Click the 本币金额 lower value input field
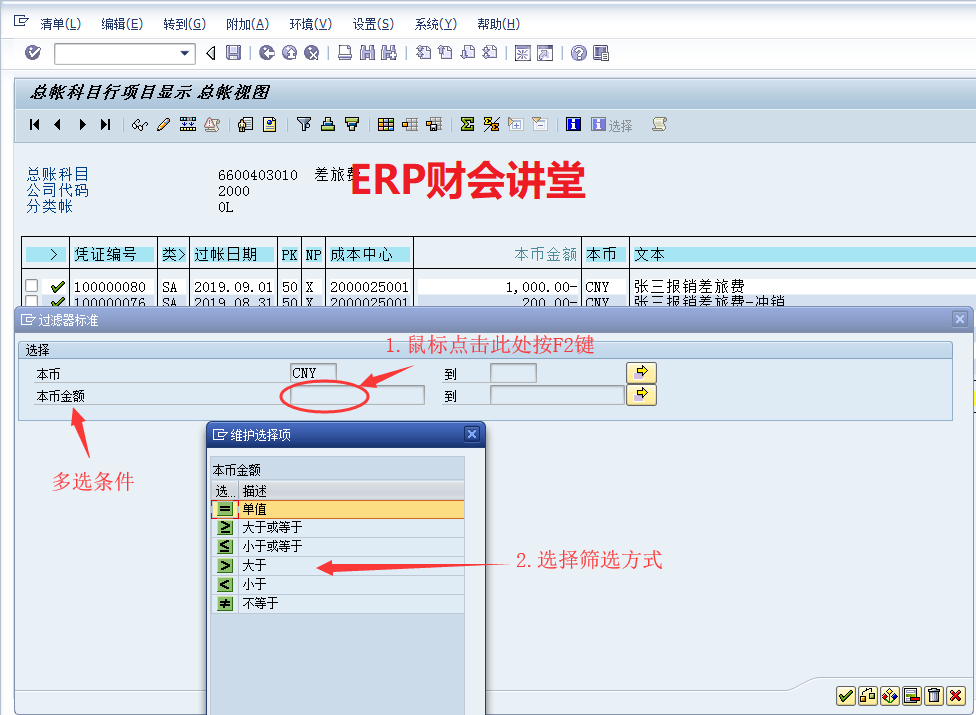Image resolution: width=976 pixels, height=715 pixels. (x=357, y=395)
